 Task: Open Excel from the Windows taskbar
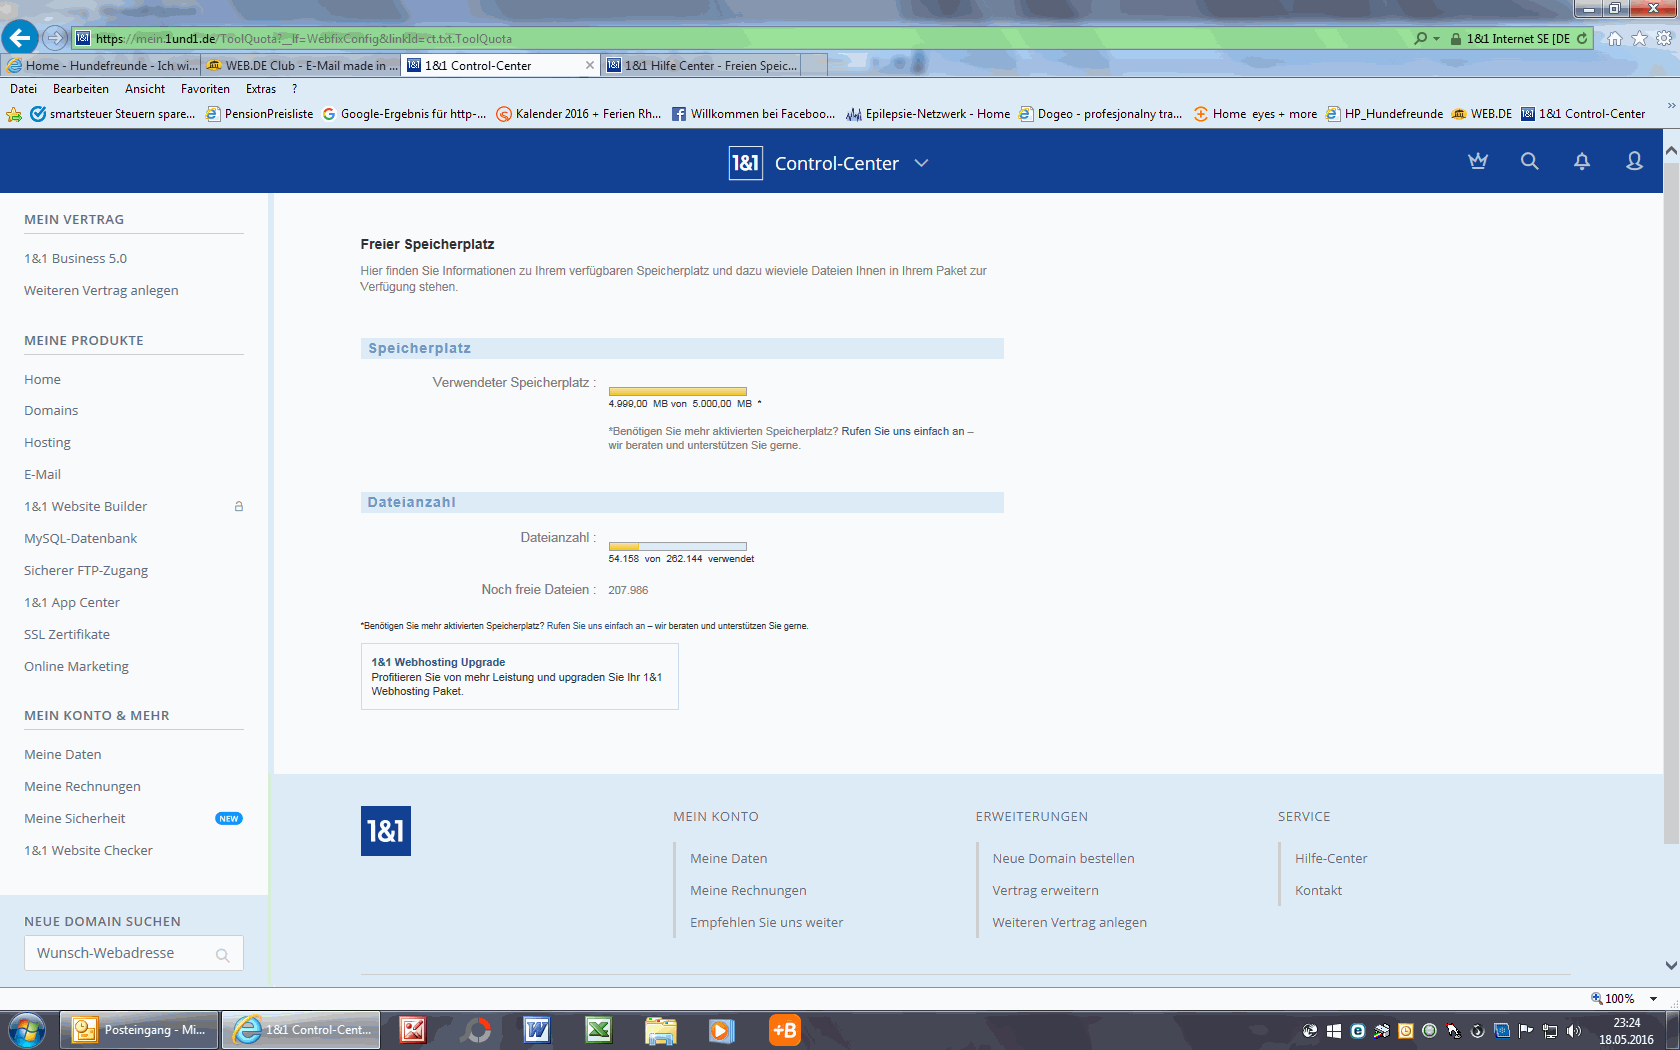coord(598,1029)
